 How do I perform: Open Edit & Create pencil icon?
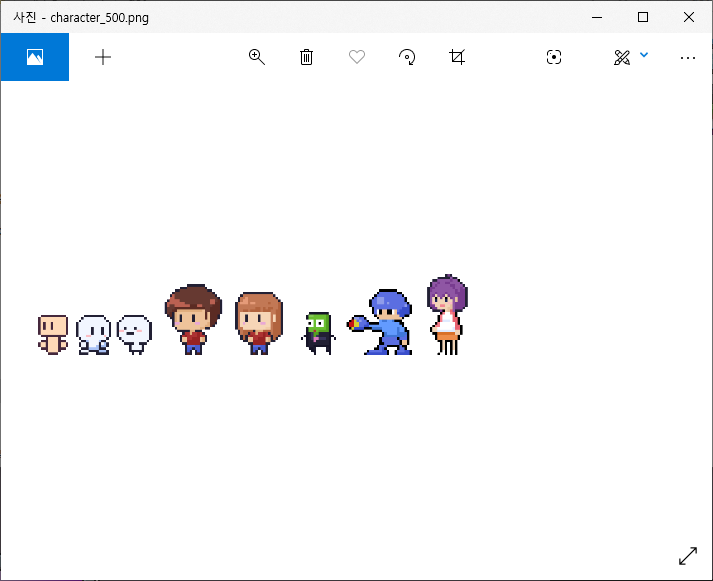click(x=622, y=57)
